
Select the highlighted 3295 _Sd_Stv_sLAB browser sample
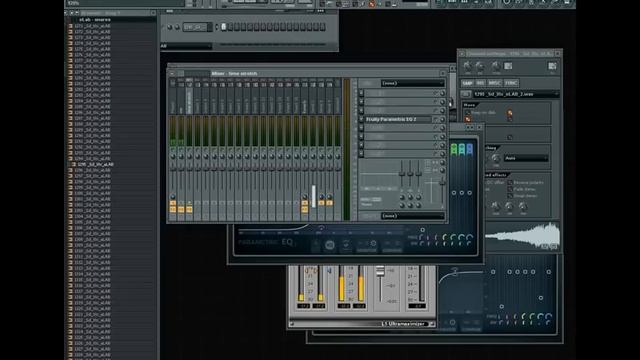click(x=95, y=164)
